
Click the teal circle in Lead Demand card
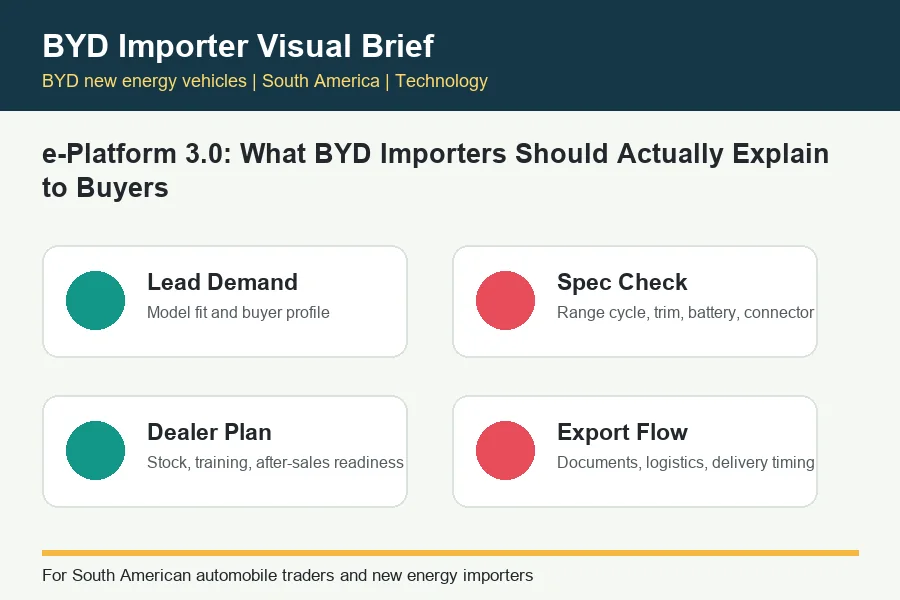pyautogui.click(x=95, y=300)
